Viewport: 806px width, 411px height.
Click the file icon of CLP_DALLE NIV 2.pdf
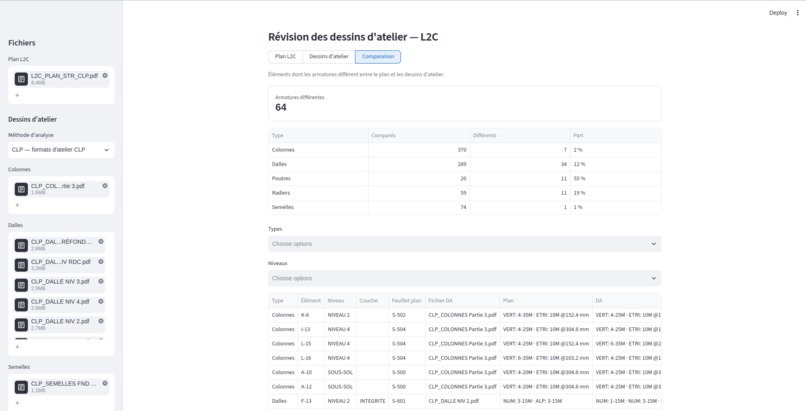[21, 325]
